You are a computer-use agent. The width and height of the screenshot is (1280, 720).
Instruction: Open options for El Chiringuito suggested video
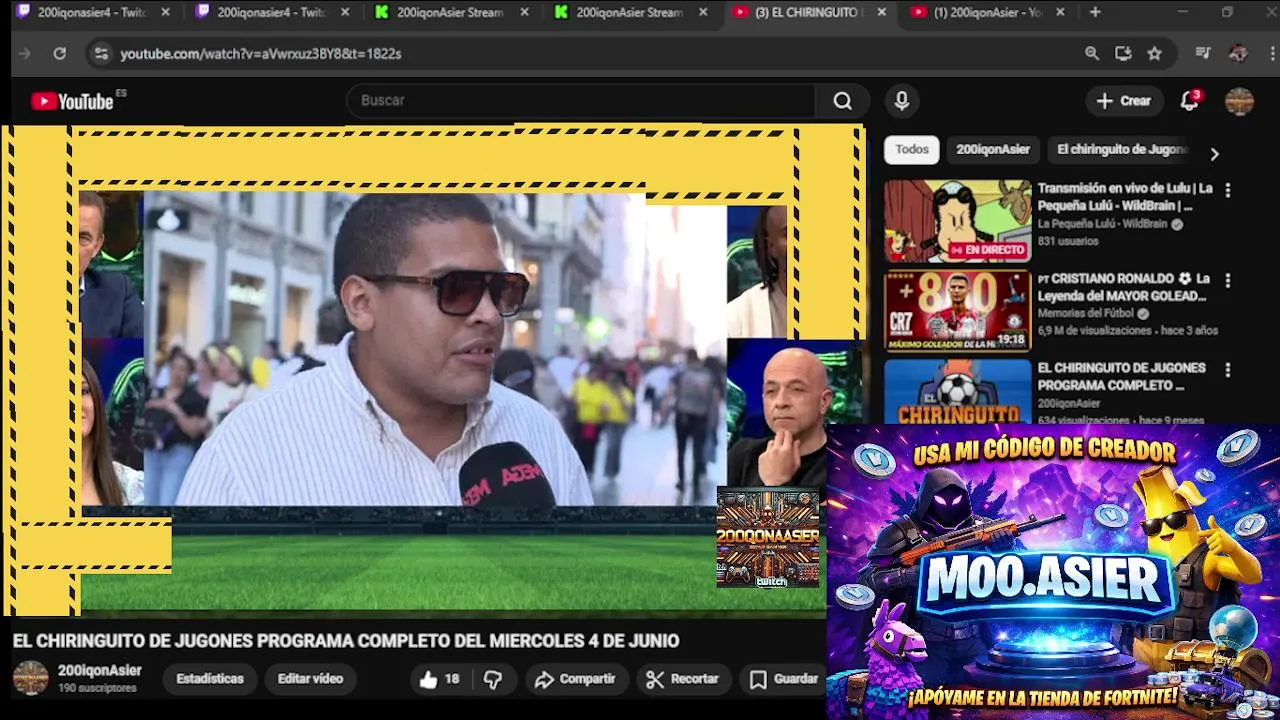[x=1228, y=370]
